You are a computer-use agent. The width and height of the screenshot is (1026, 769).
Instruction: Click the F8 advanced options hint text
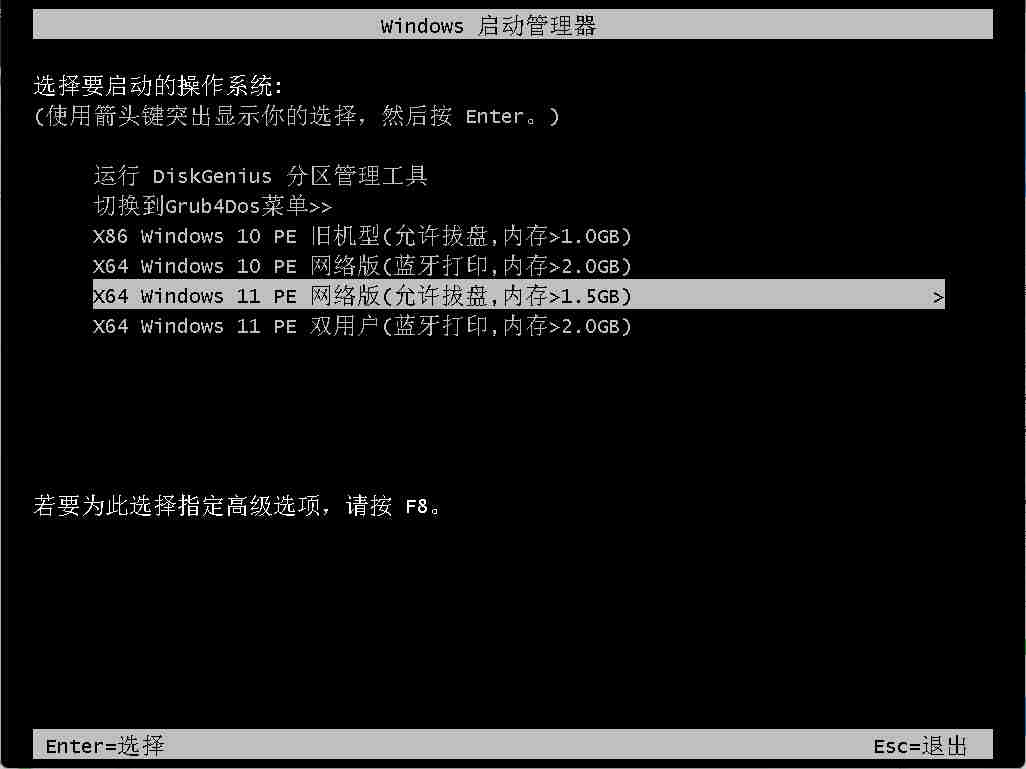tap(238, 506)
